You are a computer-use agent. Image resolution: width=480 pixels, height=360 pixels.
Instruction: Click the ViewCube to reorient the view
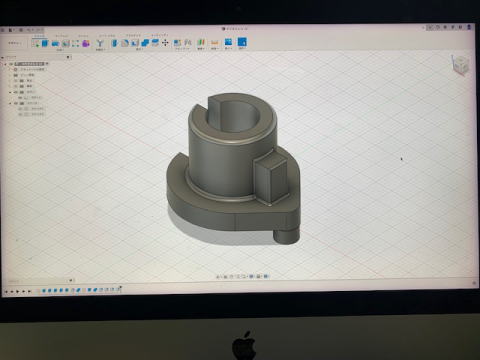pyautogui.click(x=461, y=64)
